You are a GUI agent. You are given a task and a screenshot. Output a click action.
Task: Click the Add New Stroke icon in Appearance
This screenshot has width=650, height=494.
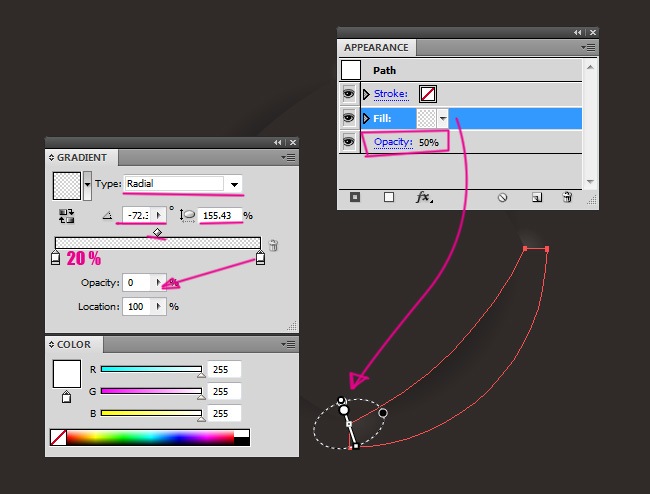point(355,197)
